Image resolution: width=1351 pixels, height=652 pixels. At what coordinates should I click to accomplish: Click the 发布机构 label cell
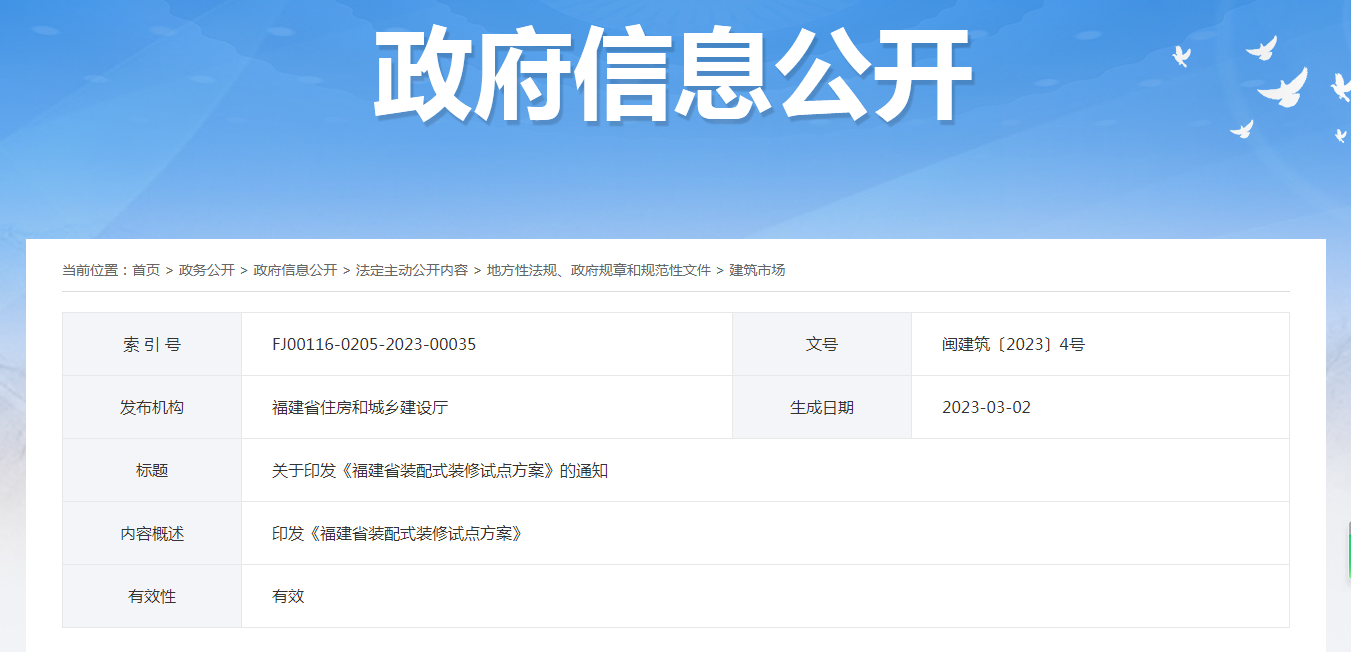point(152,407)
